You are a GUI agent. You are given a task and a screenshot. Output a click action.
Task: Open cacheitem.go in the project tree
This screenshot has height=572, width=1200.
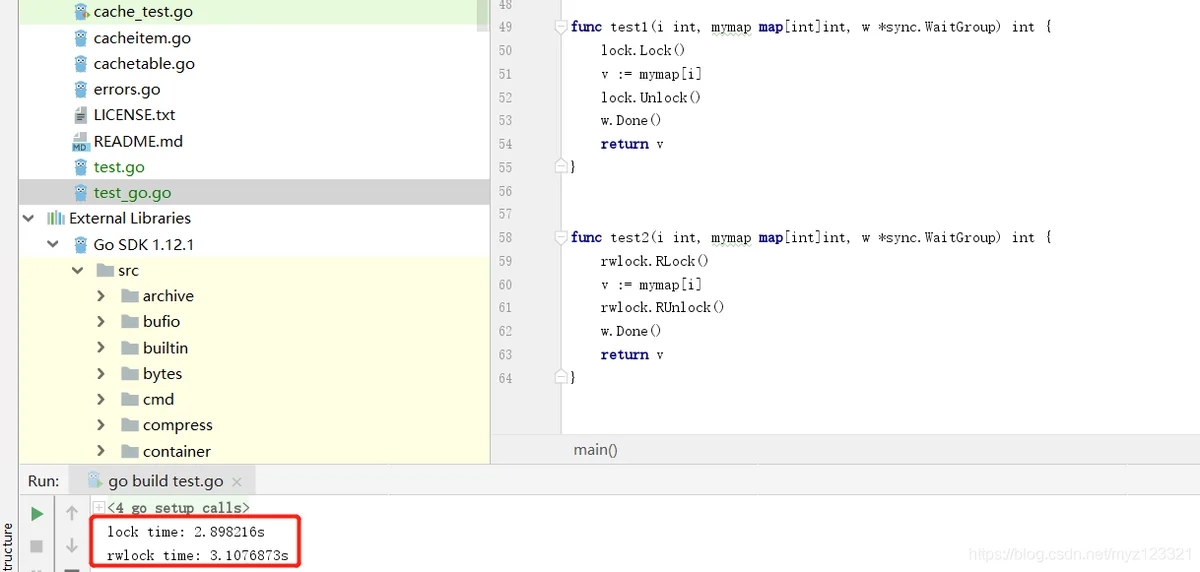coord(142,38)
